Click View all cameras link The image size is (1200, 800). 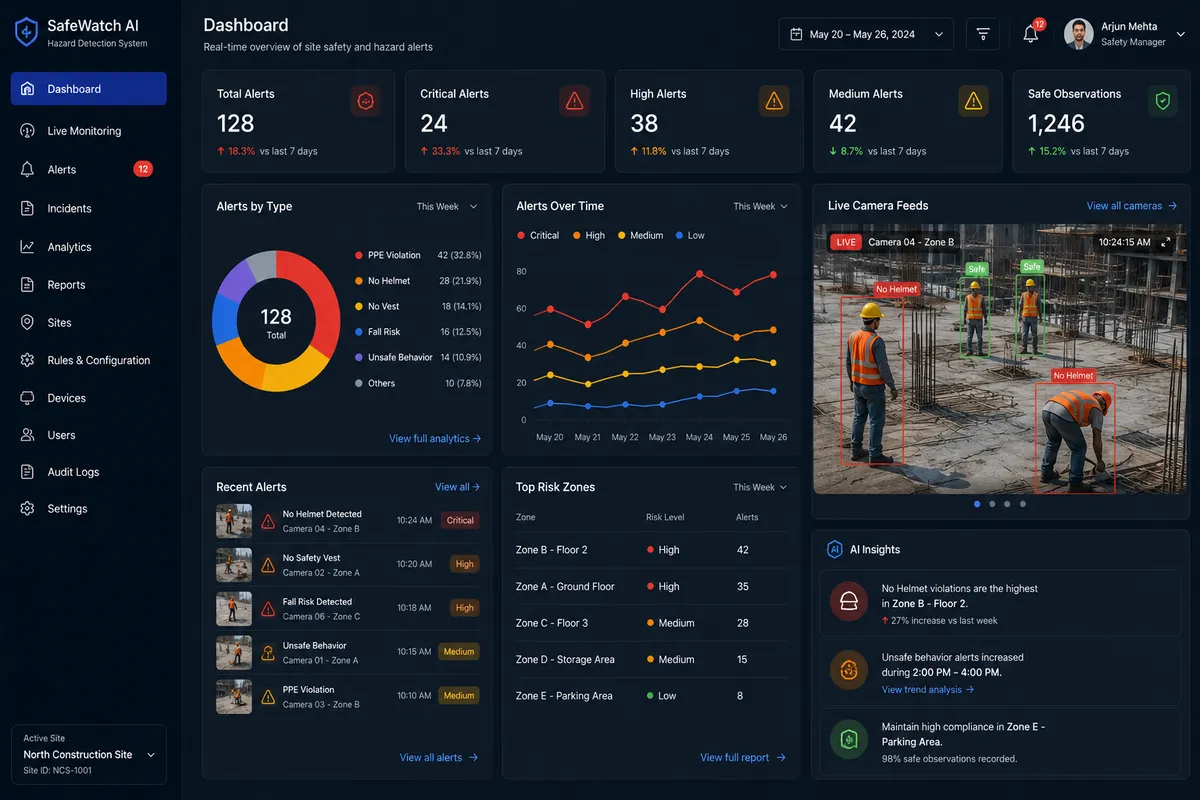pyautogui.click(x=1131, y=206)
